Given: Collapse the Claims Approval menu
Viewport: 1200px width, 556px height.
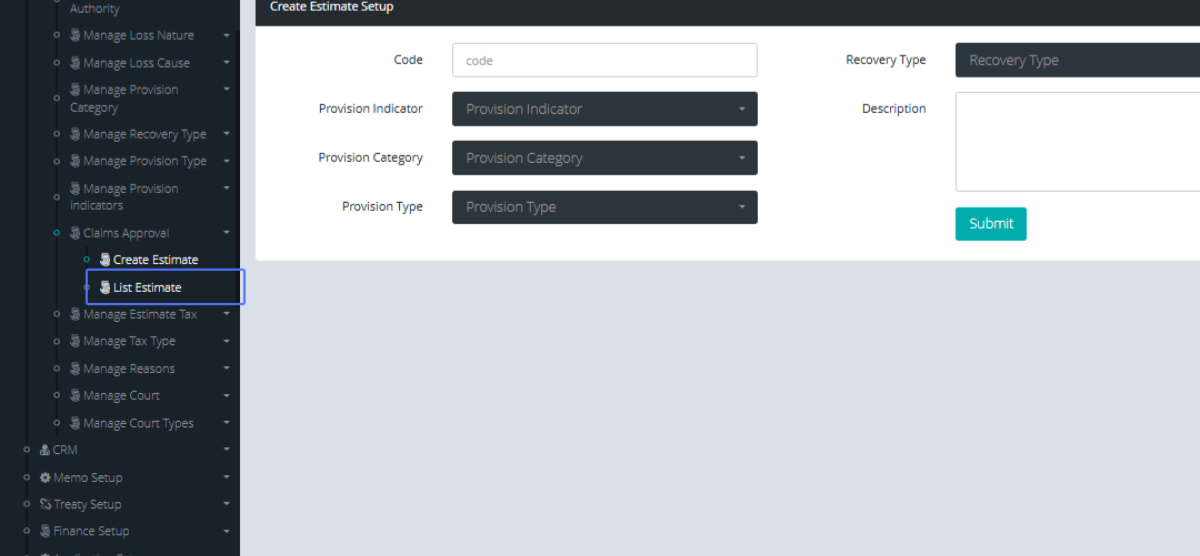Looking at the screenshot, I should click(x=227, y=233).
